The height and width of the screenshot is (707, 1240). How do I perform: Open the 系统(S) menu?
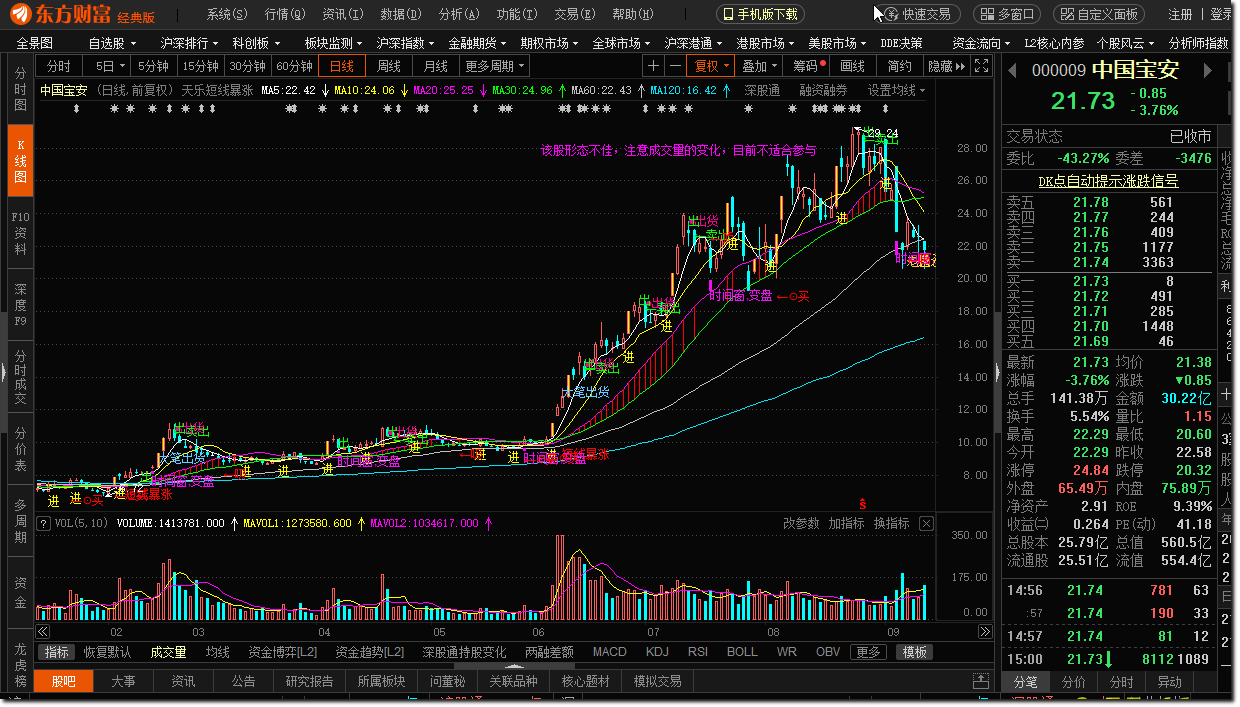[227, 14]
